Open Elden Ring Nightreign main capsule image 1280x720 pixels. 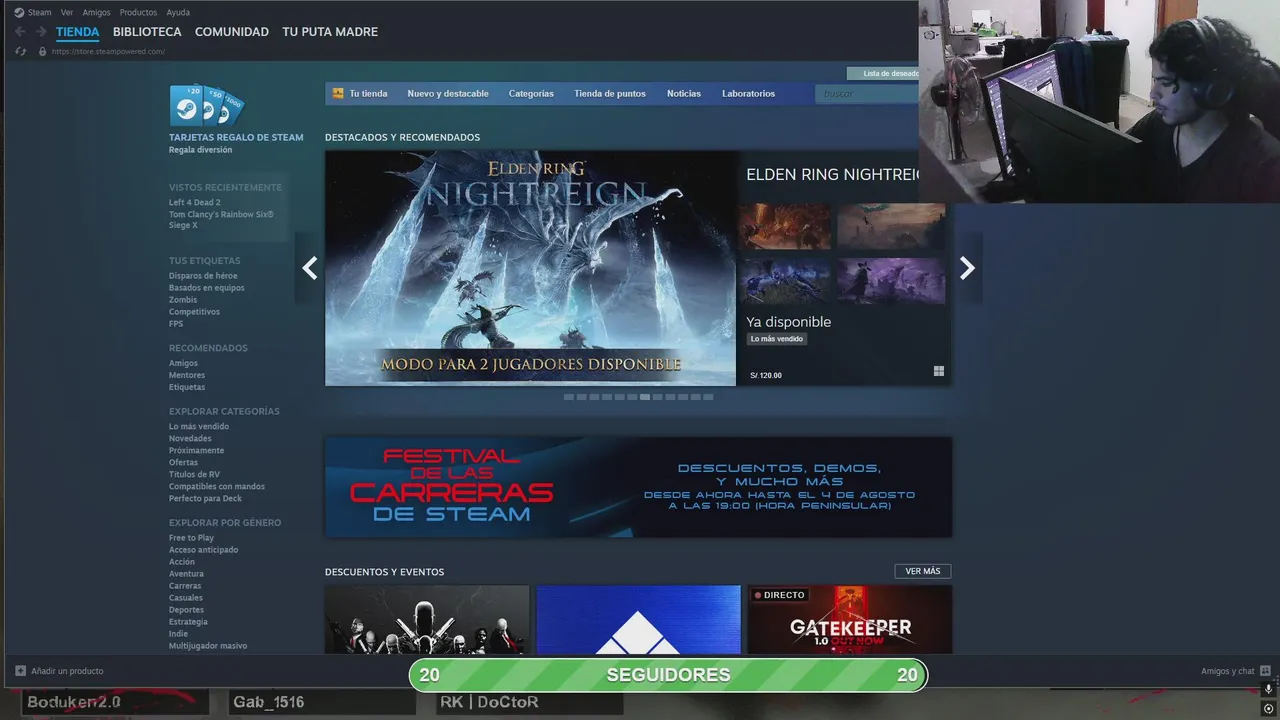530,268
